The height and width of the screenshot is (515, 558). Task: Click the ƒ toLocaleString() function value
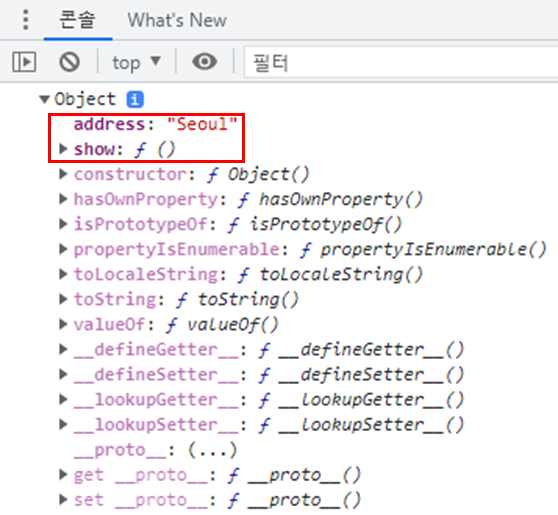pos(330,275)
